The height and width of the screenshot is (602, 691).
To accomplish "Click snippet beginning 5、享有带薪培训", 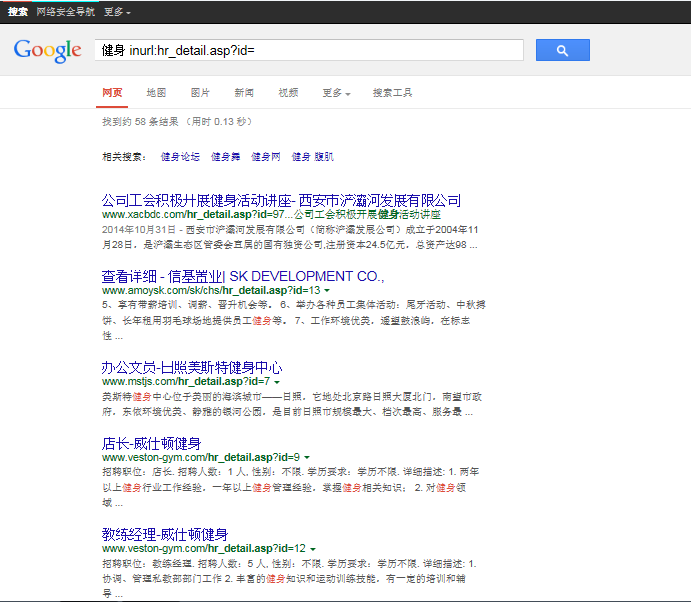I will click(x=293, y=320).
